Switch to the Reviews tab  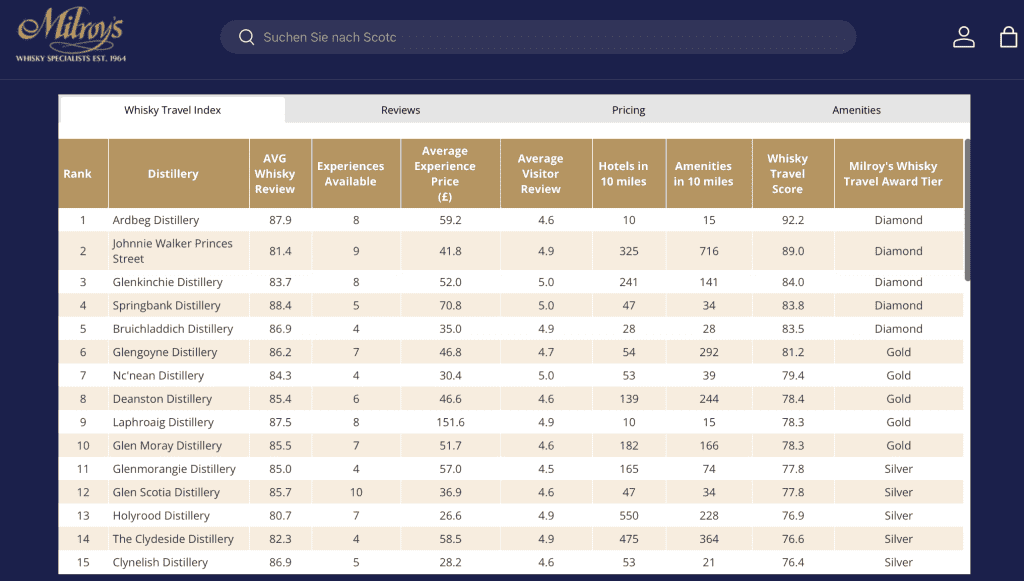[x=400, y=110]
